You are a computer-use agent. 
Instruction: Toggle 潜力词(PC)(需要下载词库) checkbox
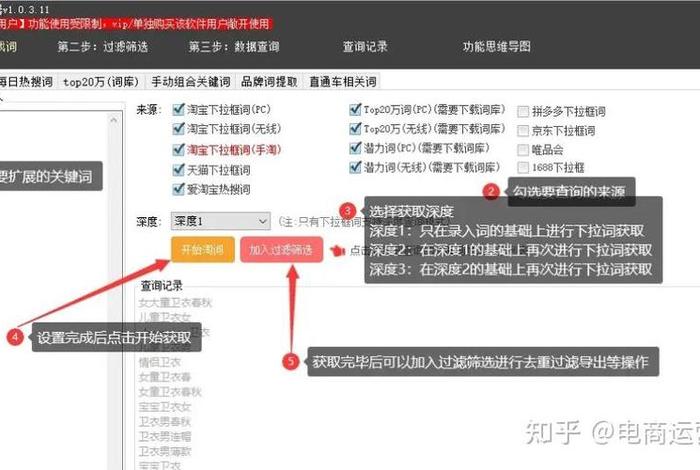coord(355,148)
